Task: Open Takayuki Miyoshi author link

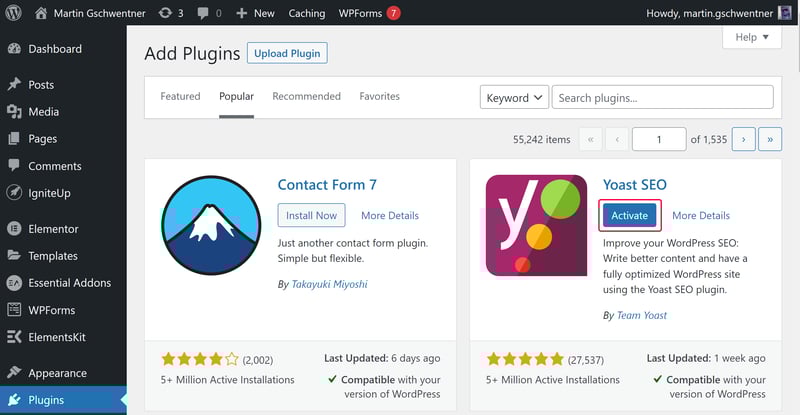Action: coord(329,284)
